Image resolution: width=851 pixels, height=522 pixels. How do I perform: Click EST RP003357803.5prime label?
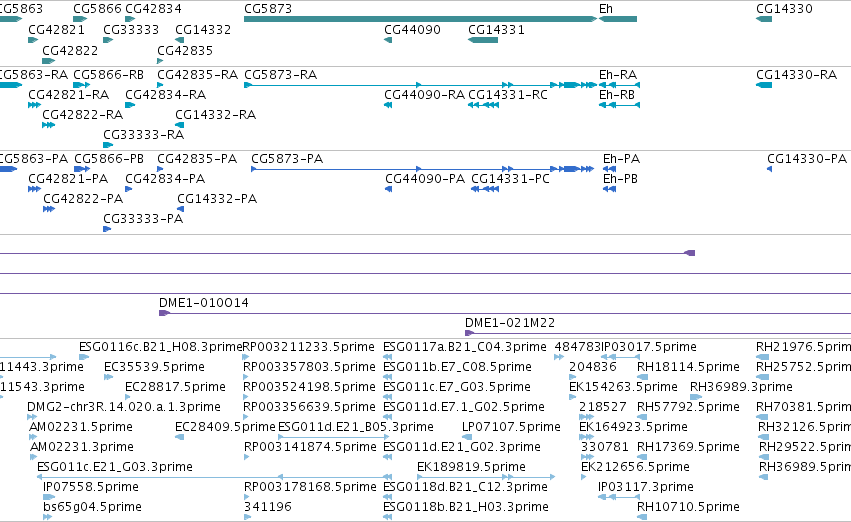310,367
